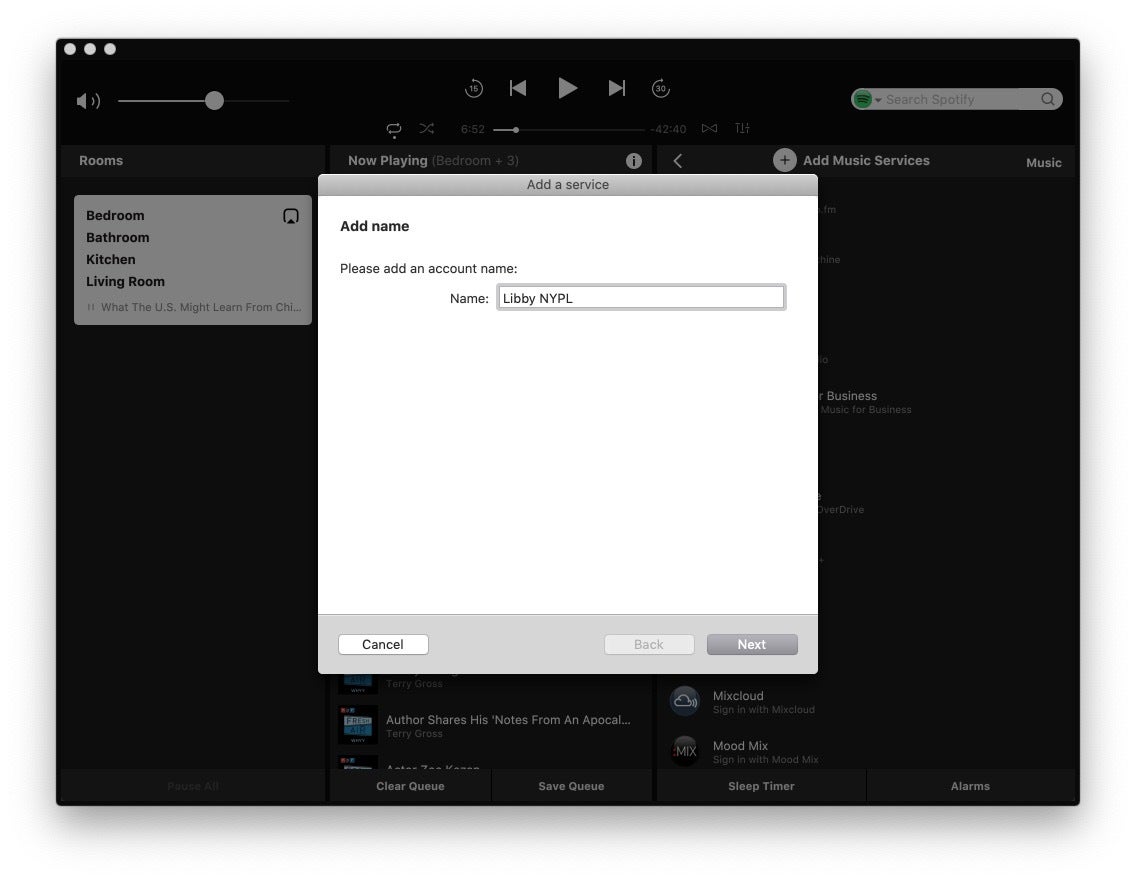Screen dimensions: 1136x880
Task: Click the Play button
Action: click(x=567, y=88)
